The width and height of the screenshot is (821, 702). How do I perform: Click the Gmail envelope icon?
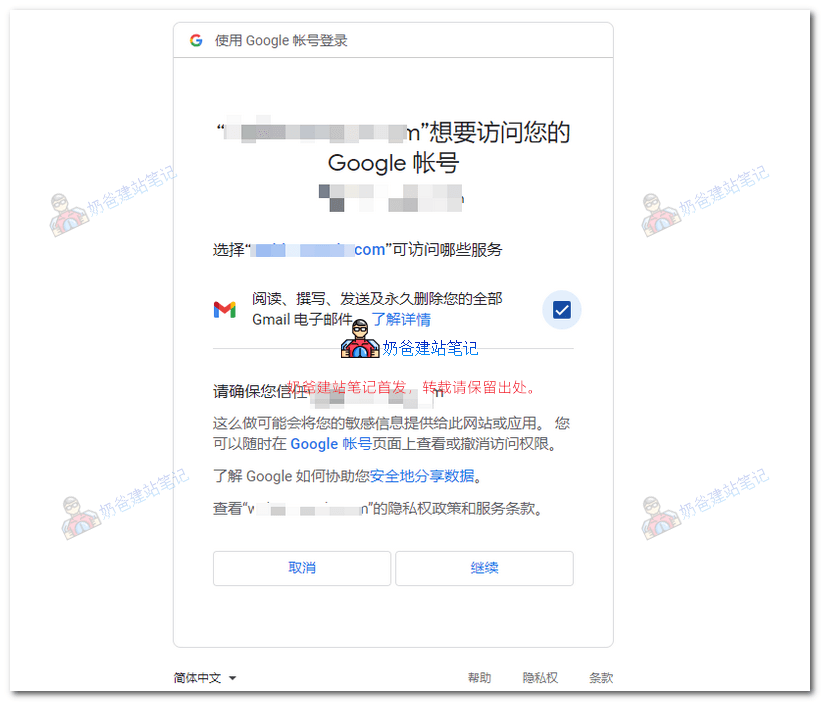coord(225,310)
